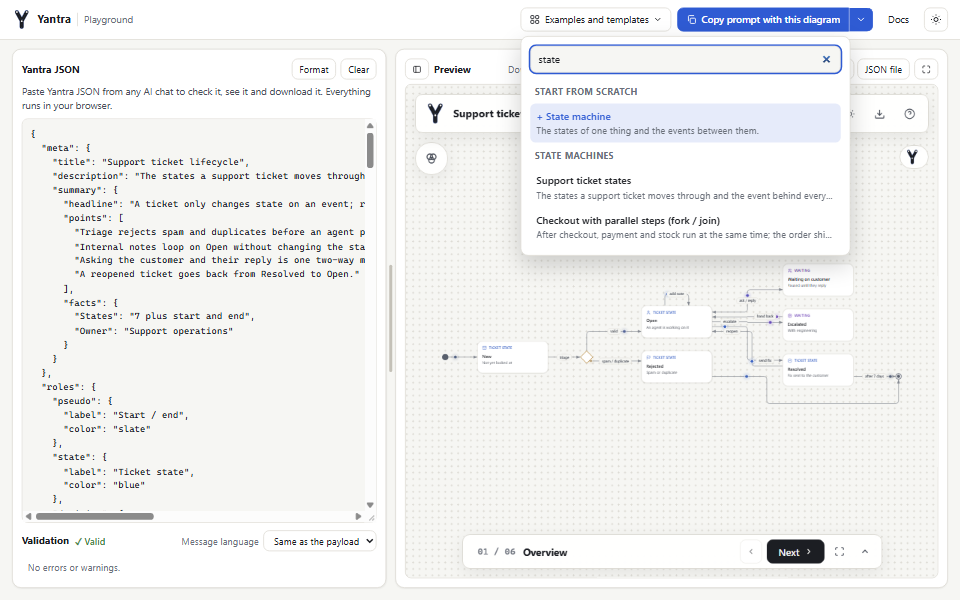The height and width of the screenshot is (600, 960).
Task: Click the Next step button
Action: click(795, 552)
